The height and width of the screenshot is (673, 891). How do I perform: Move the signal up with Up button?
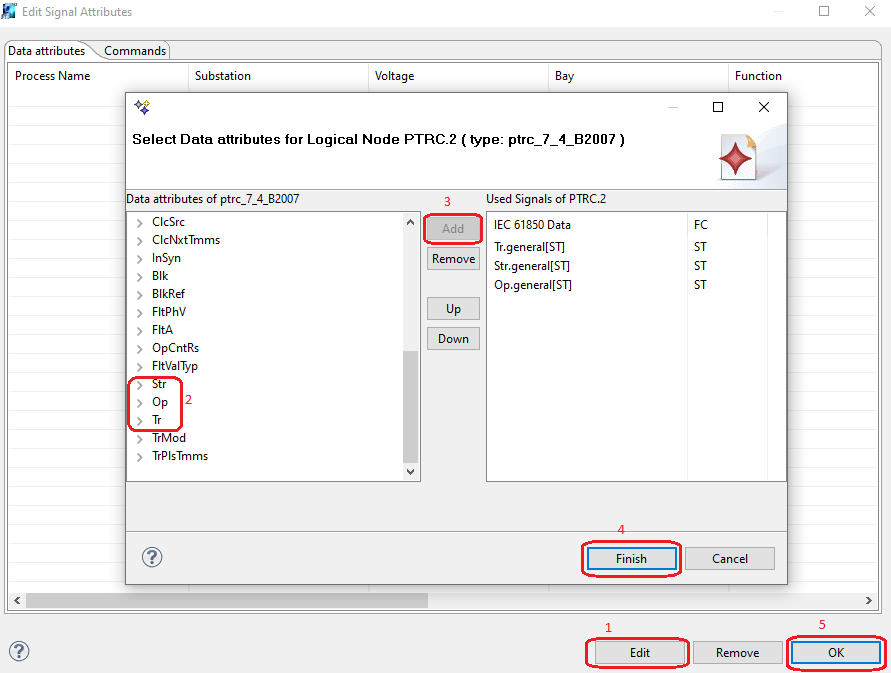453,309
